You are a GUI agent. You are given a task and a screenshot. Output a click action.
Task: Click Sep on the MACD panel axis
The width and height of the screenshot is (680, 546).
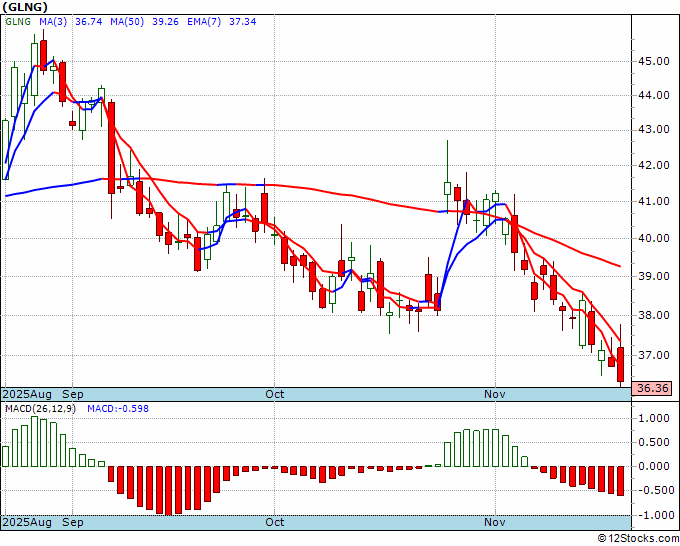pos(73,522)
